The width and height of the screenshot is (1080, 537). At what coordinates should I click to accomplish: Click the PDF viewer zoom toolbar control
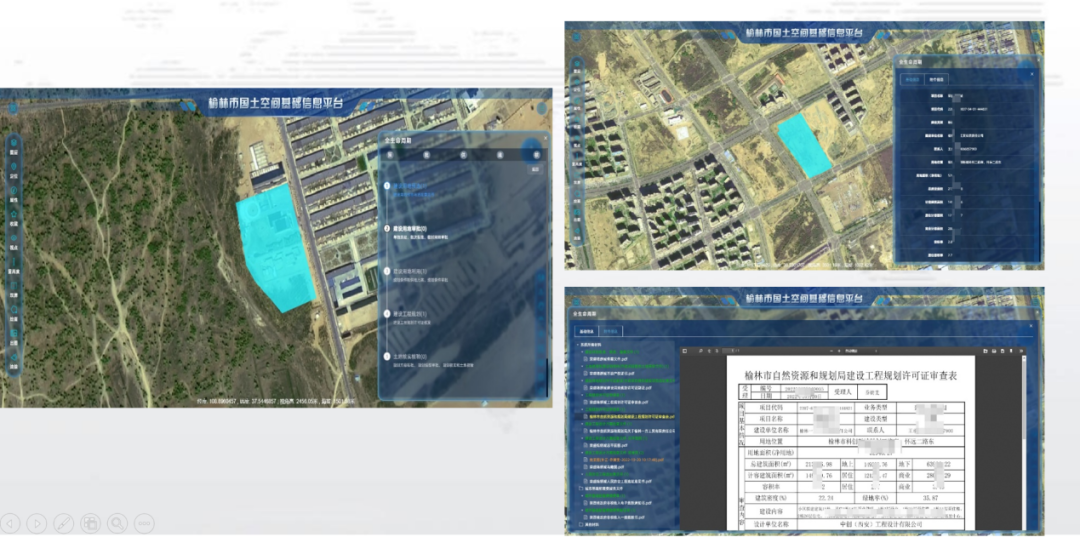point(849,351)
